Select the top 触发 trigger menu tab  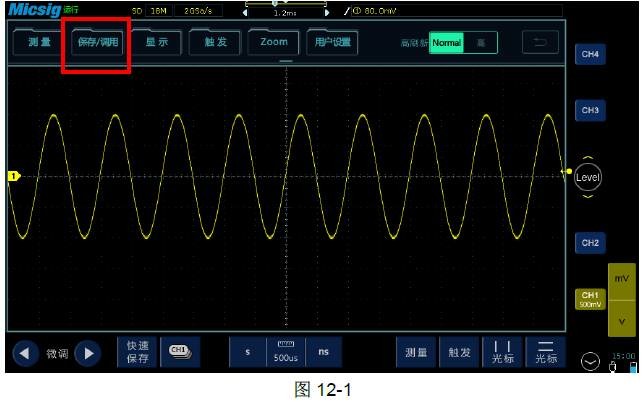click(x=214, y=43)
